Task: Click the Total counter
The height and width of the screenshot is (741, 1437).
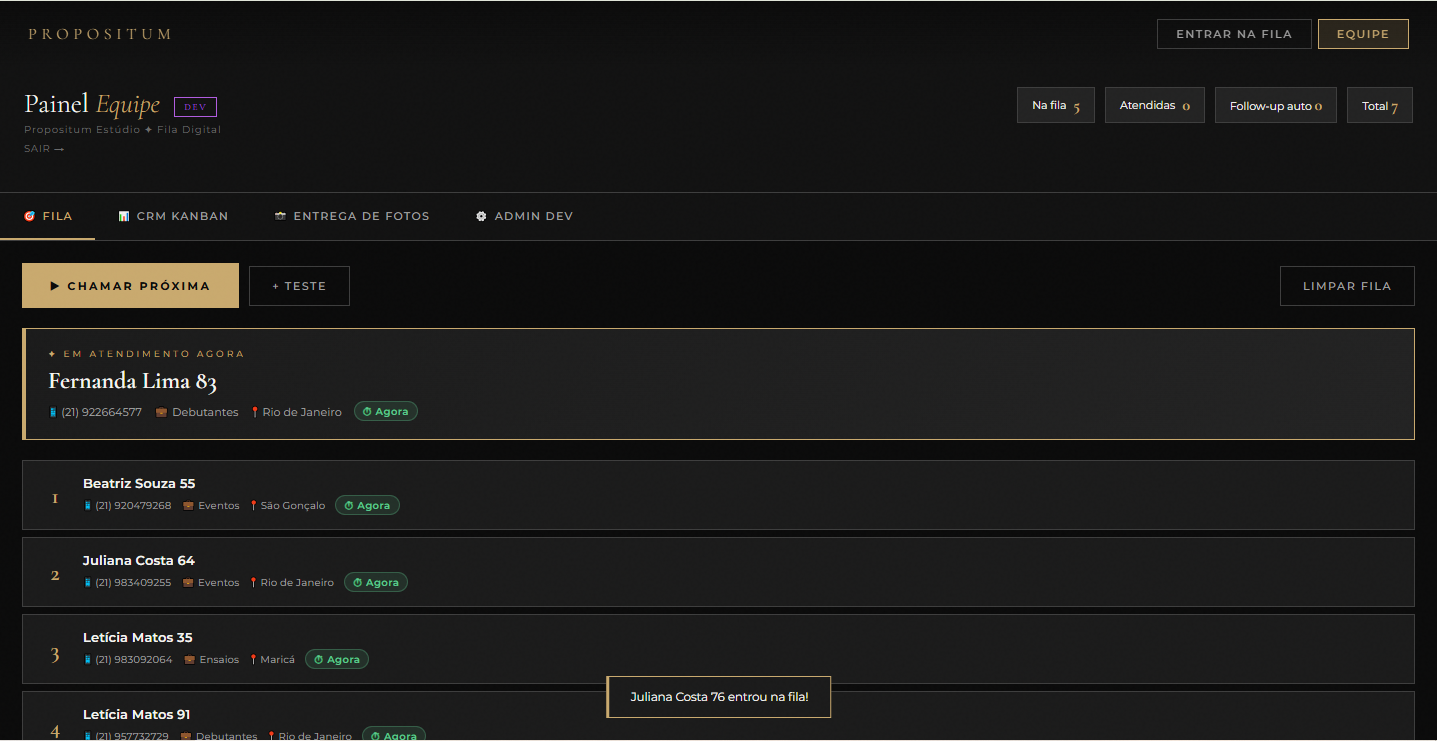Action: point(1380,105)
